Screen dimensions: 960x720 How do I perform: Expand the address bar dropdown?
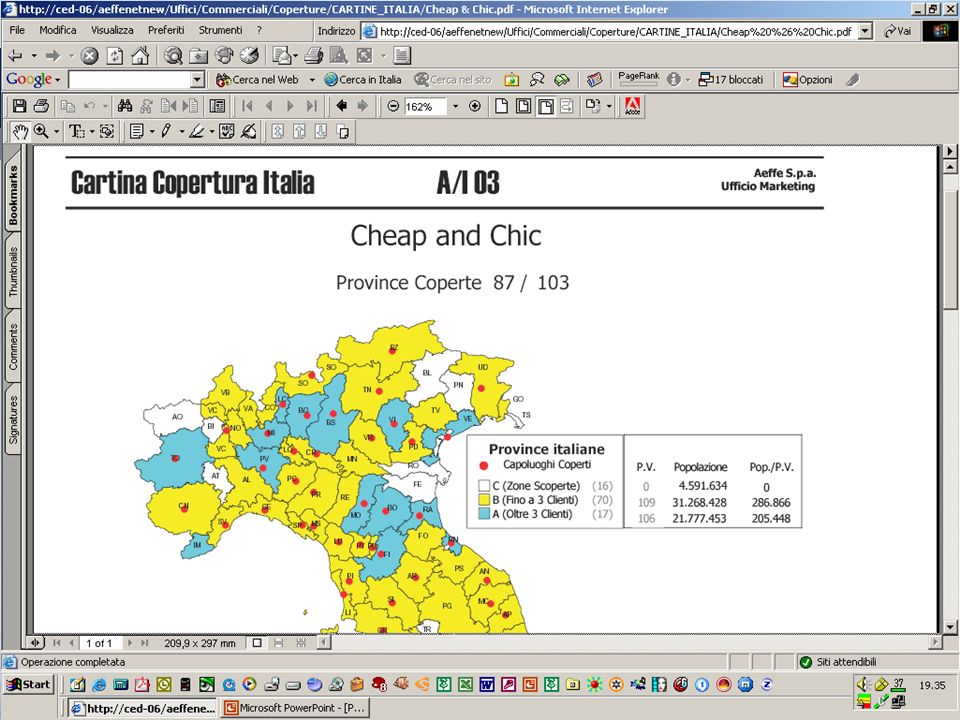tap(864, 31)
